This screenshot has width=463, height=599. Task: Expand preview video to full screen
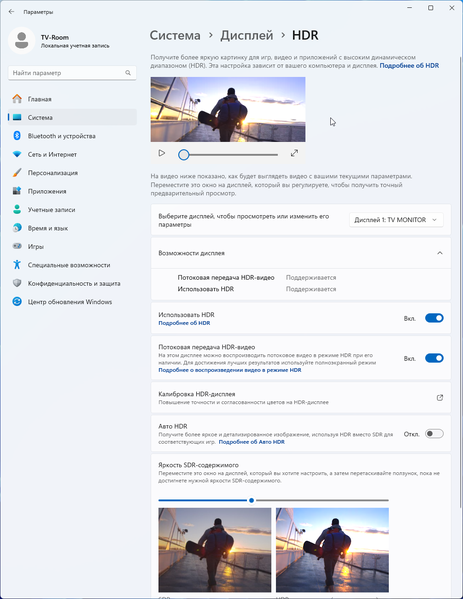[x=294, y=153]
